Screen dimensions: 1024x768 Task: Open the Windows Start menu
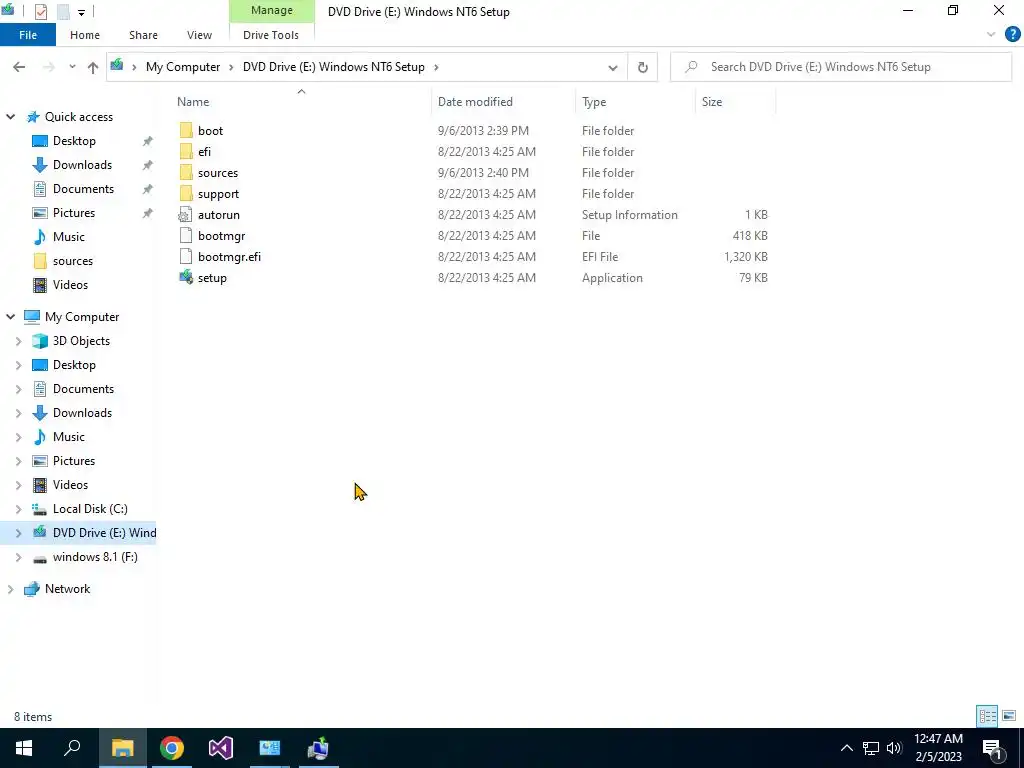coord(24,748)
